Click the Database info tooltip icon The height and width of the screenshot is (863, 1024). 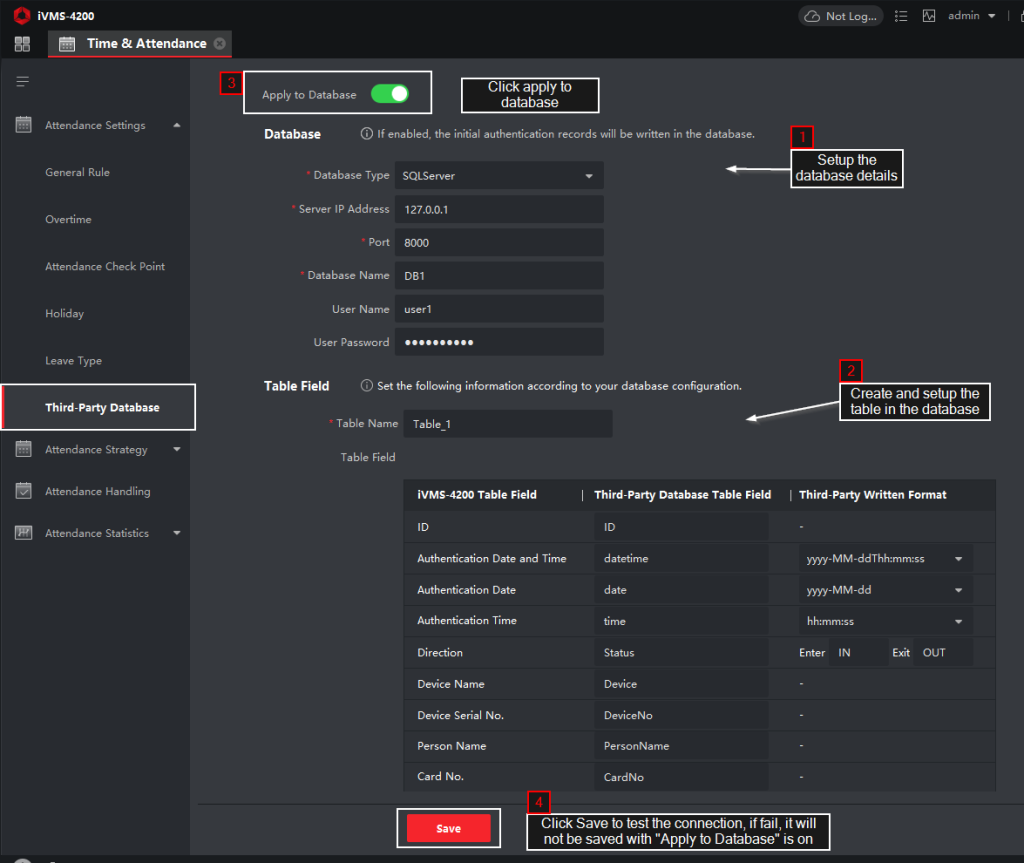tap(367, 134)
